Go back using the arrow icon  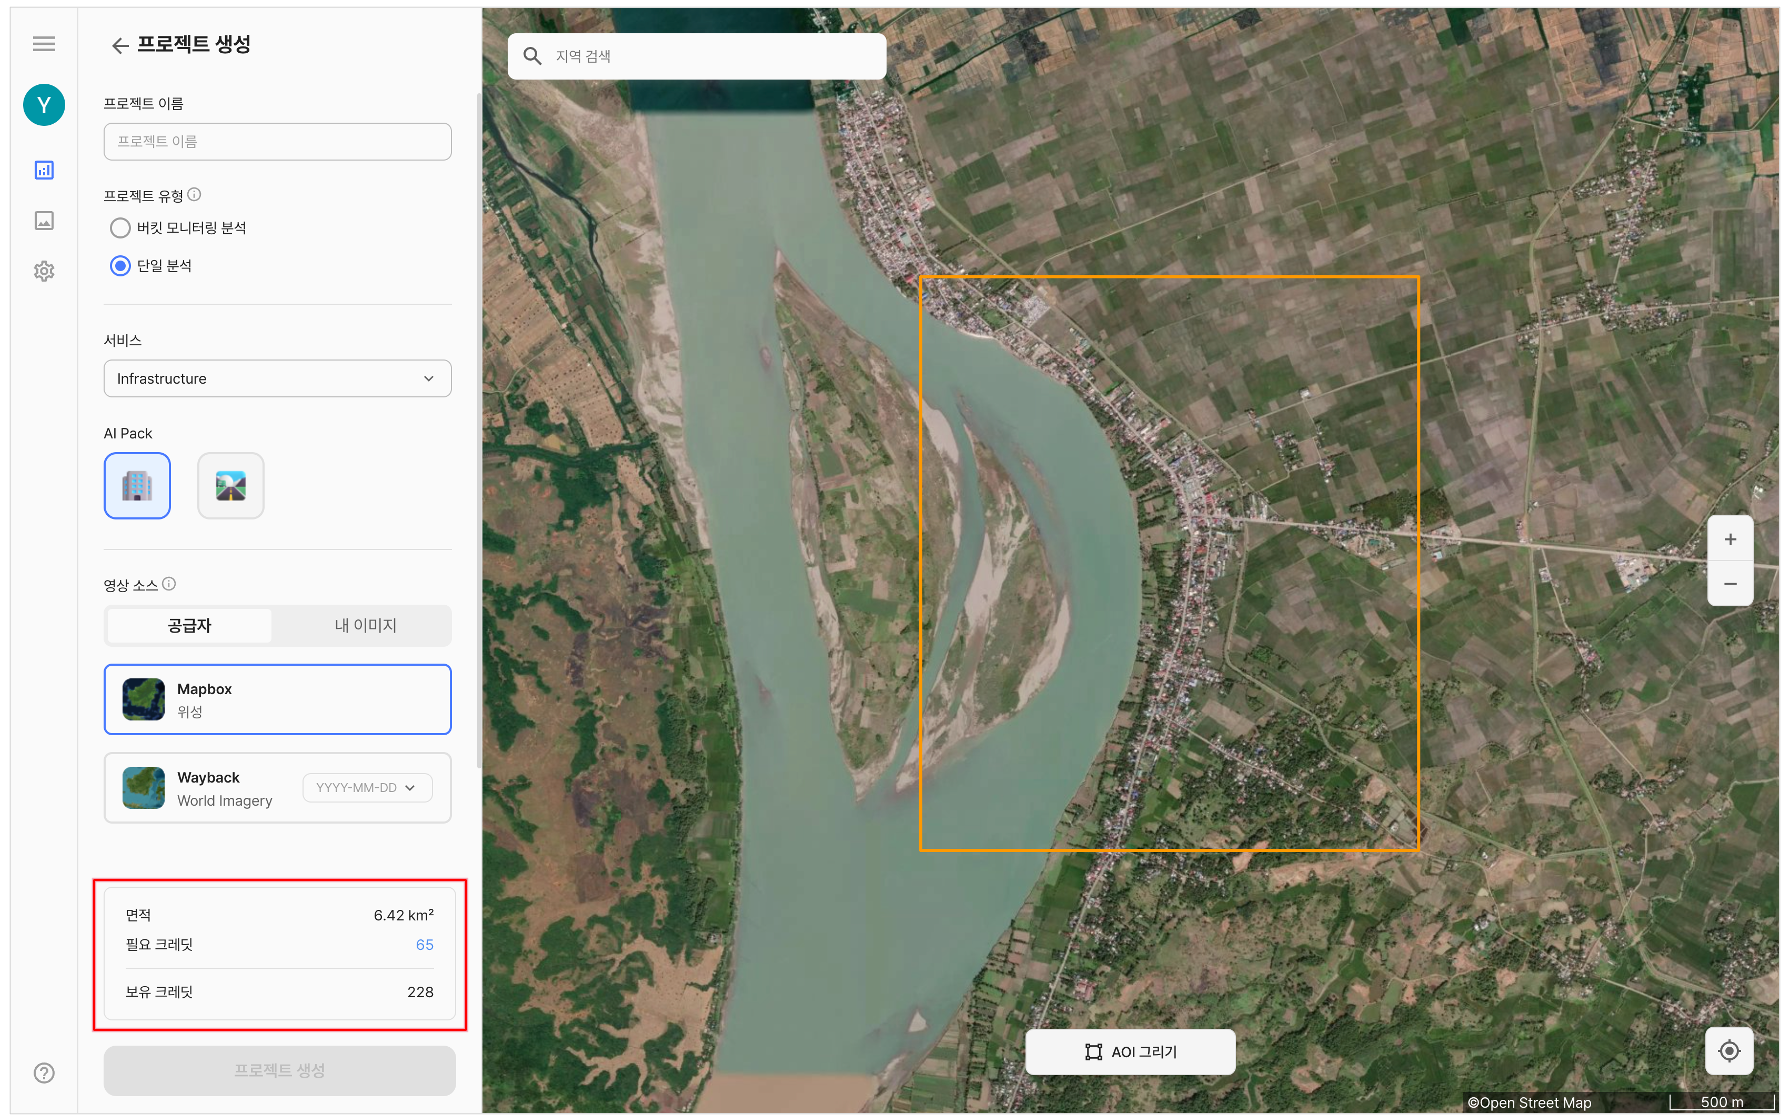click(120, 46)
